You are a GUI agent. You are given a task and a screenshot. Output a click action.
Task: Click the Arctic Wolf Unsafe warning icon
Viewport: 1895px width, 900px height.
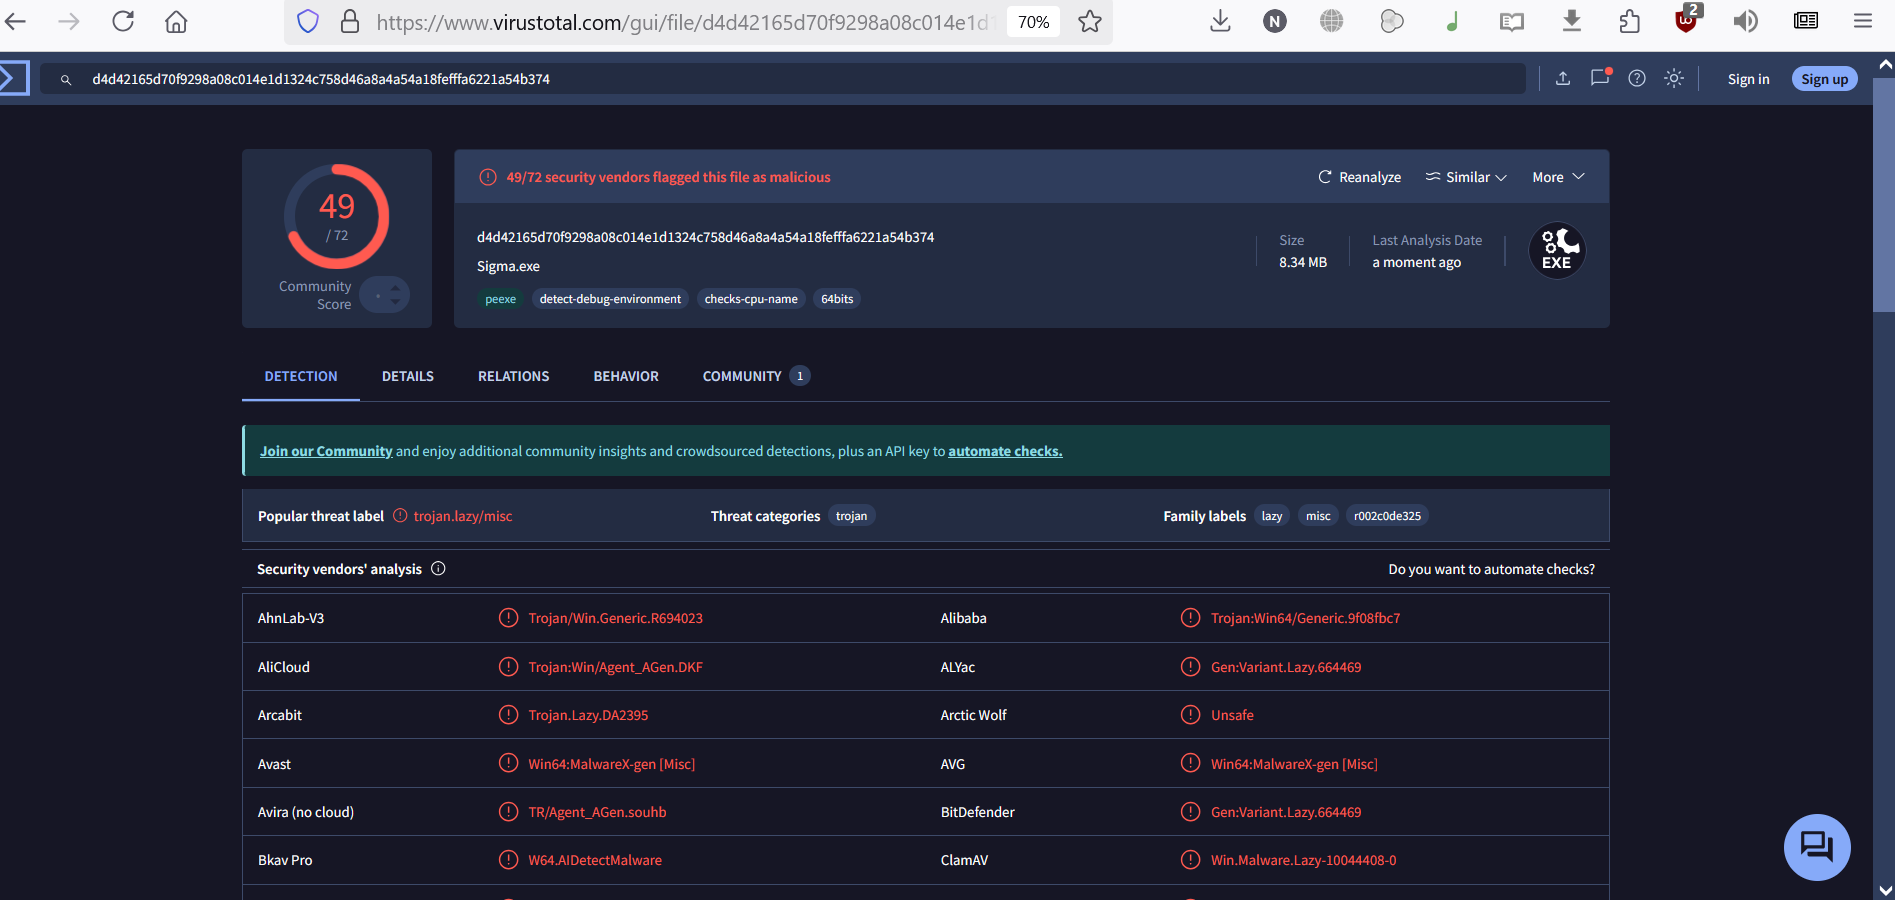click(1190, 714)
